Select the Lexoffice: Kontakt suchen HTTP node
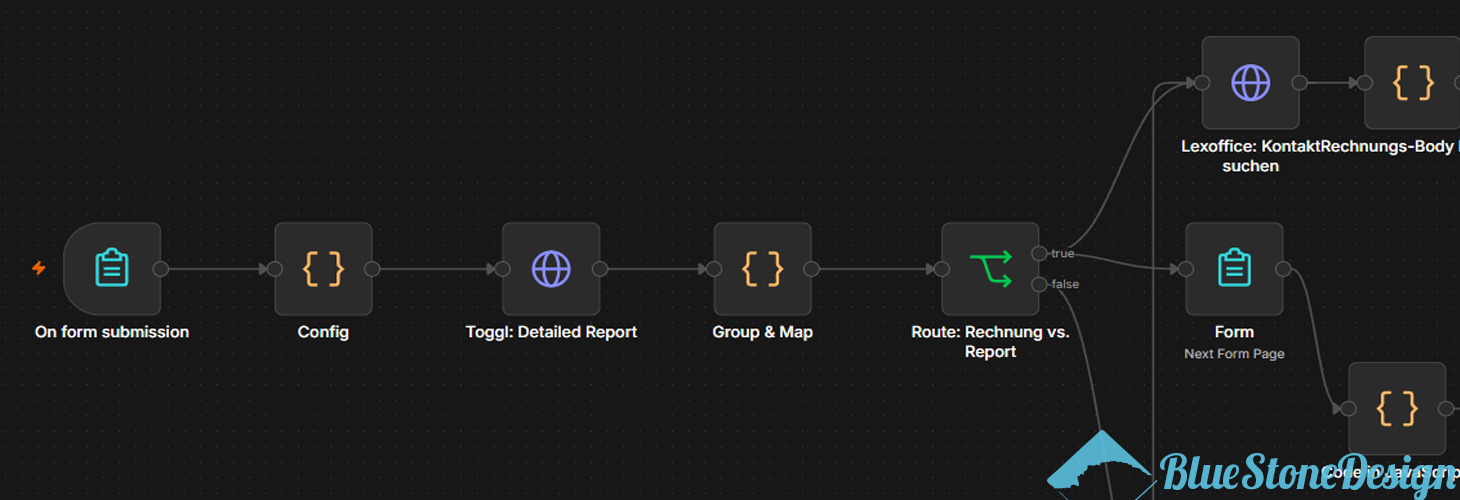1460x500 pixels. 1251,83
